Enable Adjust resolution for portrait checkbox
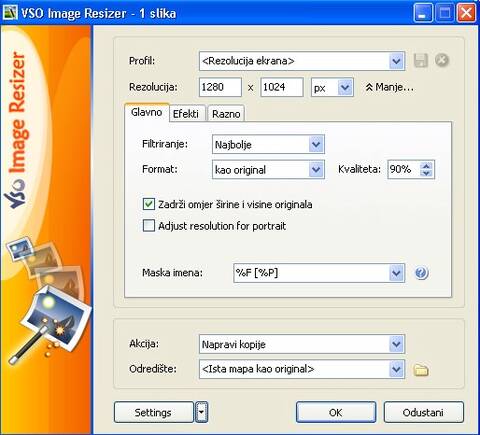Viewport: 480px width, 435px height. coord(149,226)
